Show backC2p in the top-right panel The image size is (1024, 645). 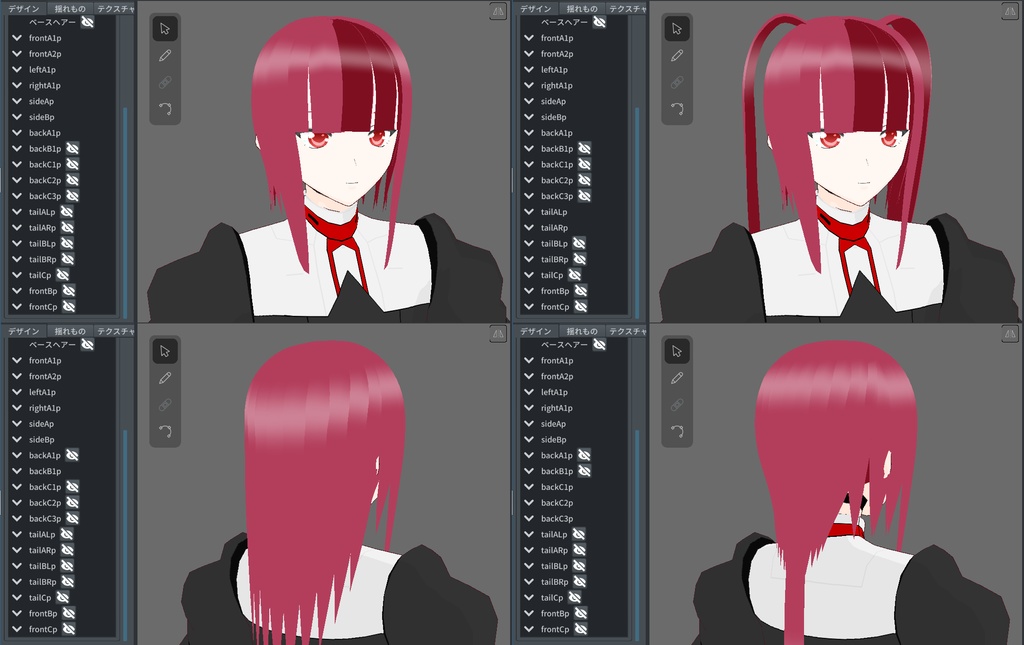click(x=584, y=180)
